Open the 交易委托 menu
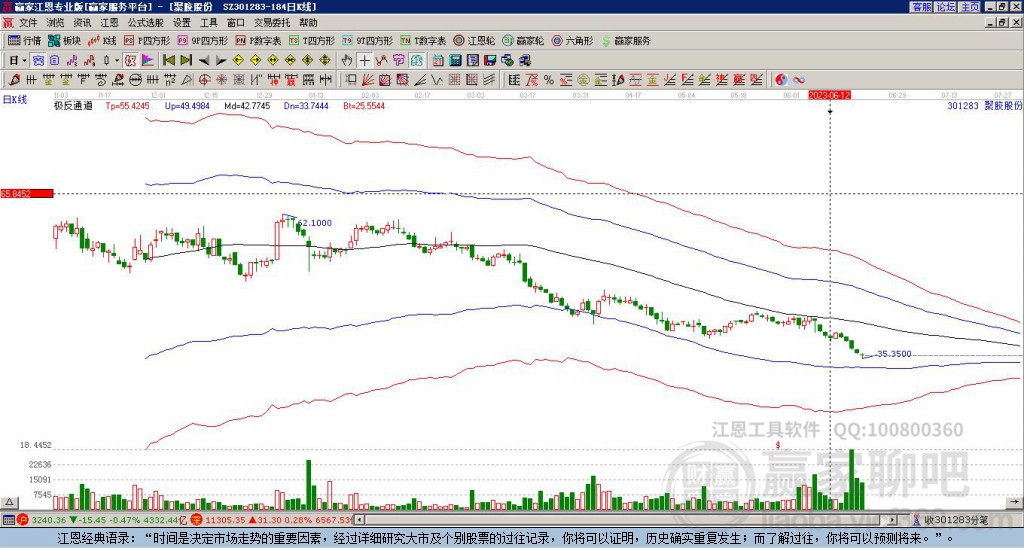This screenshot has height=548, width=1024. point(272,23)
